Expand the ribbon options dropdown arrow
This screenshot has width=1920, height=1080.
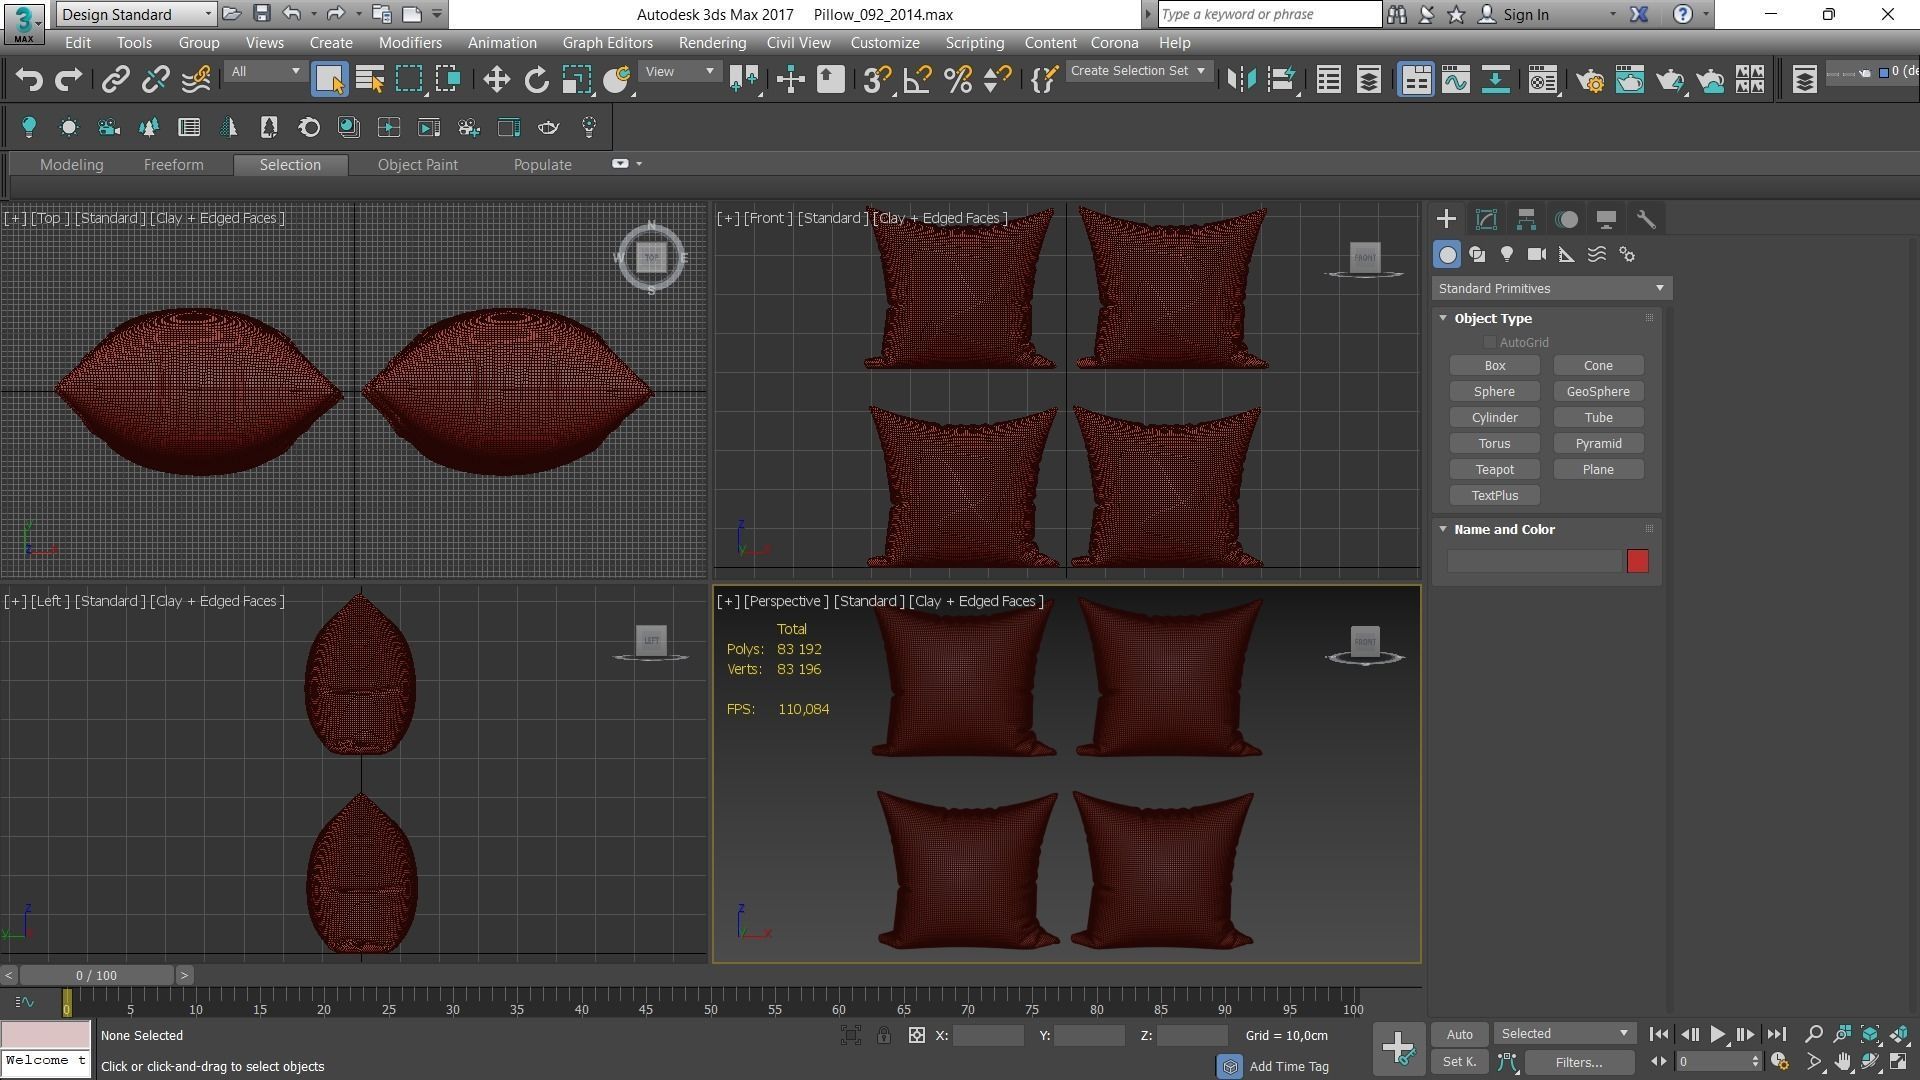pyautogui.click(x=639, y=164)
